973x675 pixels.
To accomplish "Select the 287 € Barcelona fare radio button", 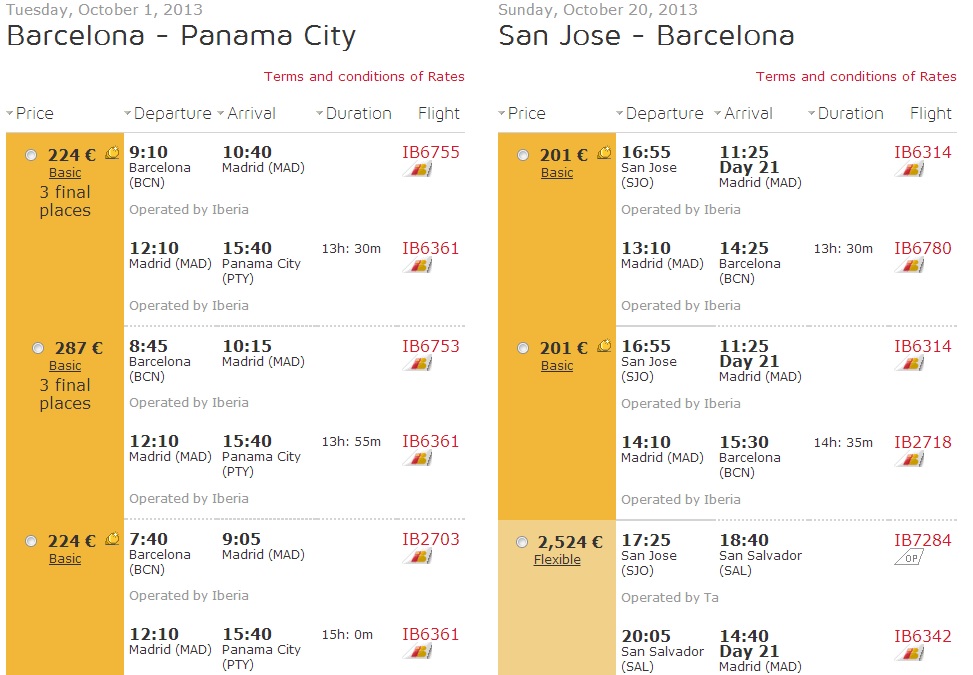I will (x=38, y=348).
